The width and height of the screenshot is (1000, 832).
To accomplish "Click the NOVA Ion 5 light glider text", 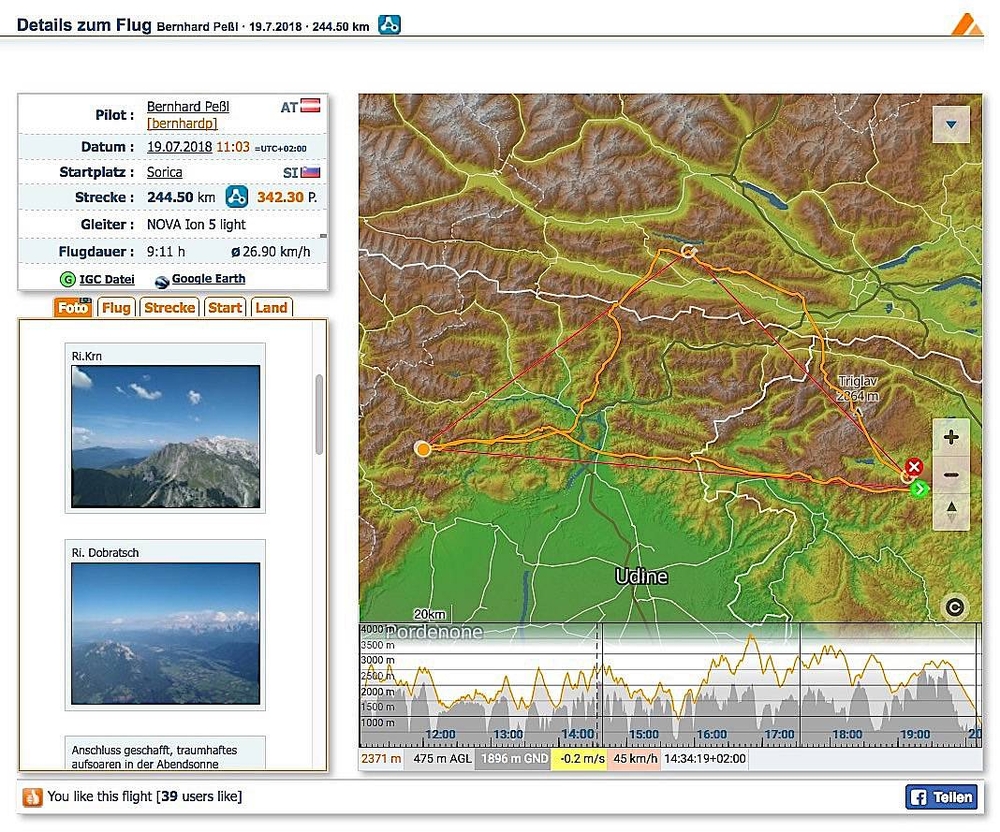I will 196,224.
